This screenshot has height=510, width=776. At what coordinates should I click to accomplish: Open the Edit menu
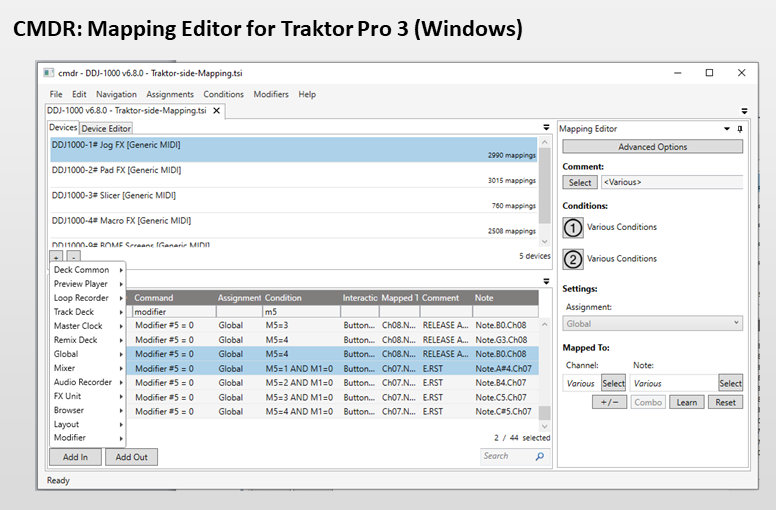(79, 94)
